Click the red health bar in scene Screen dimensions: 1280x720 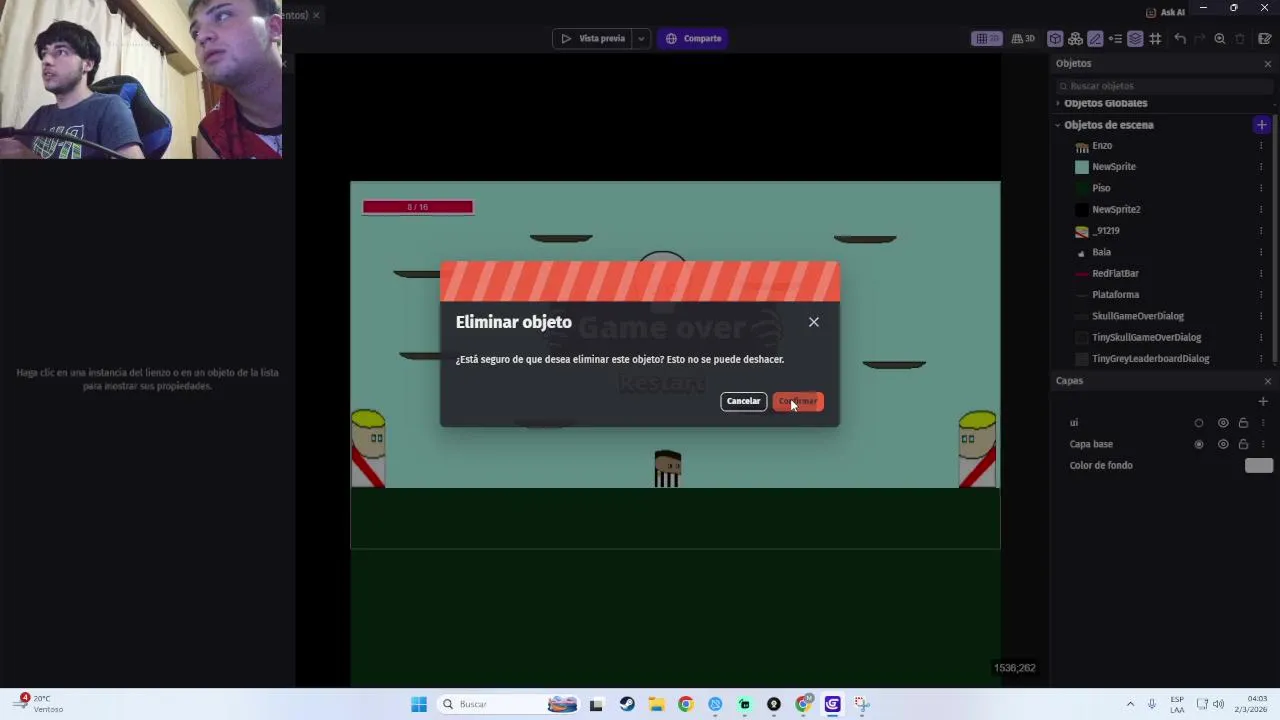418,207
